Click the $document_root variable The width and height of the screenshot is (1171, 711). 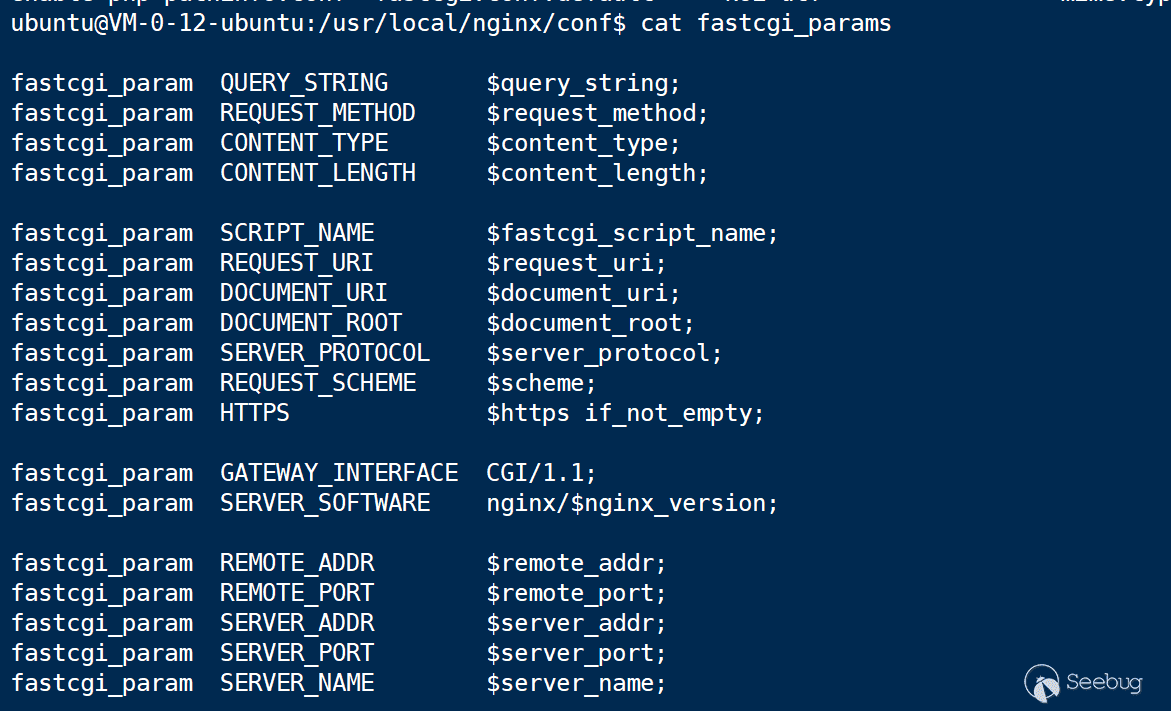coord(590,323)
